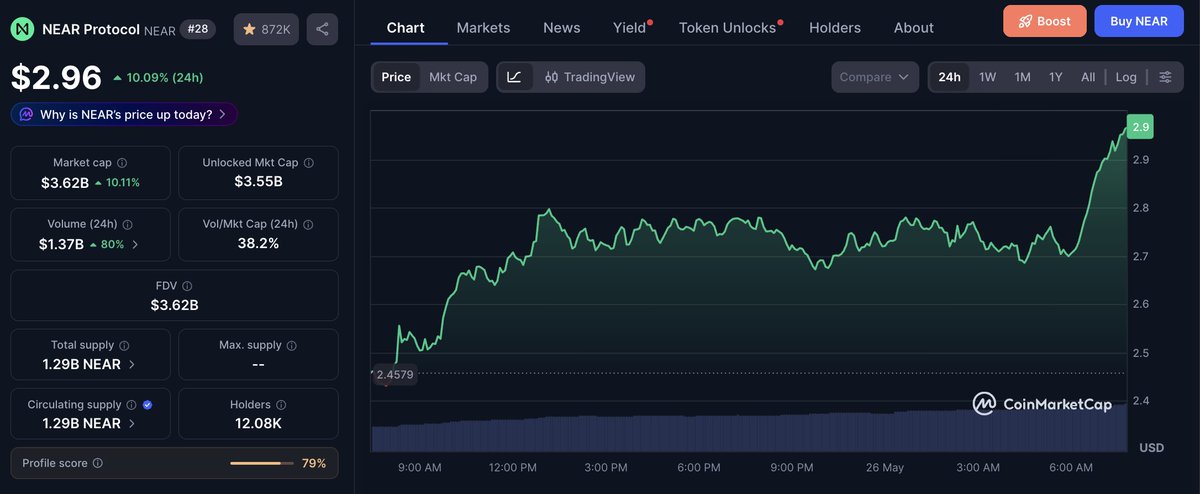Click info icon beside Max. supply
This screenshot has height=494, width=1200.
(x=292, y=345)
